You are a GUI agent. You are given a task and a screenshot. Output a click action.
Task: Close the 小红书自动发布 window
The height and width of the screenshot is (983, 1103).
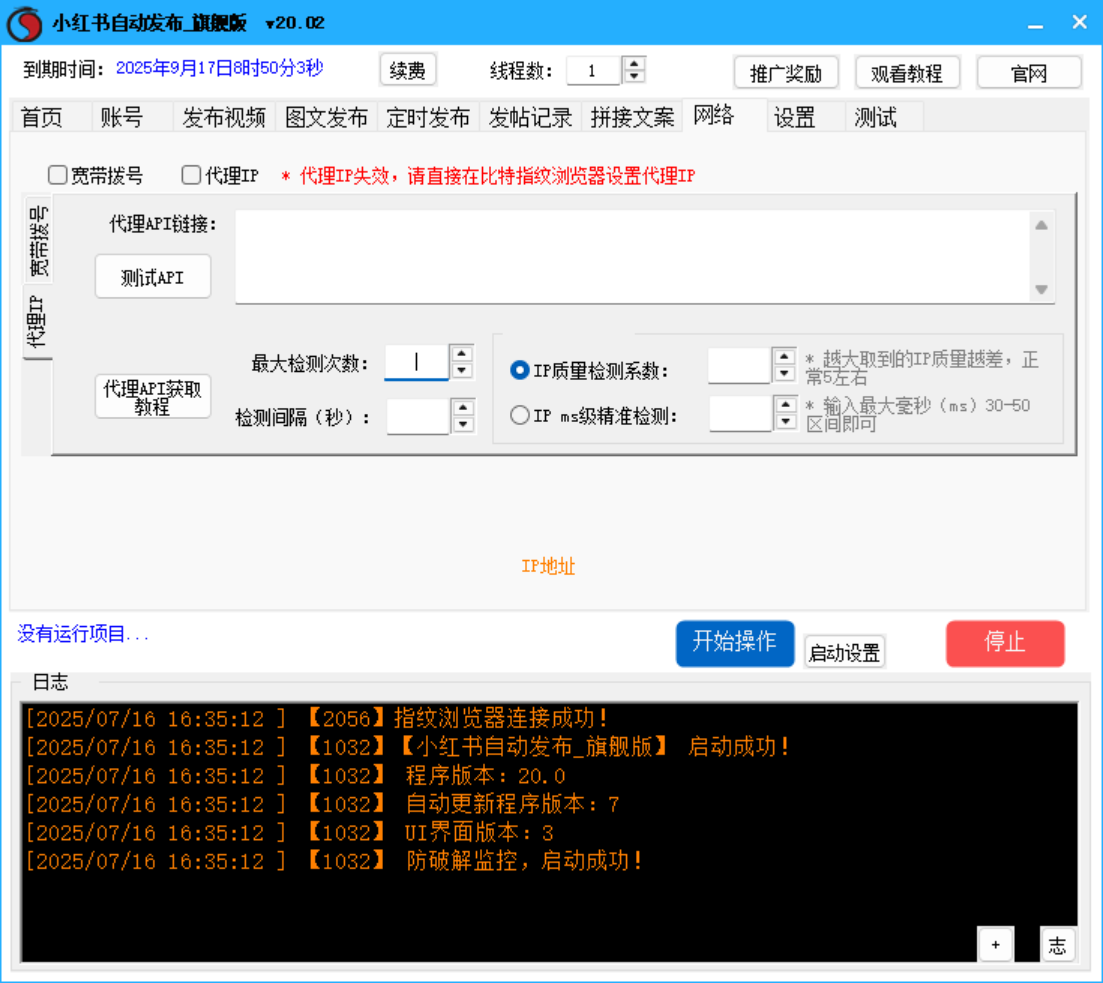click(x=1080, y=23)
